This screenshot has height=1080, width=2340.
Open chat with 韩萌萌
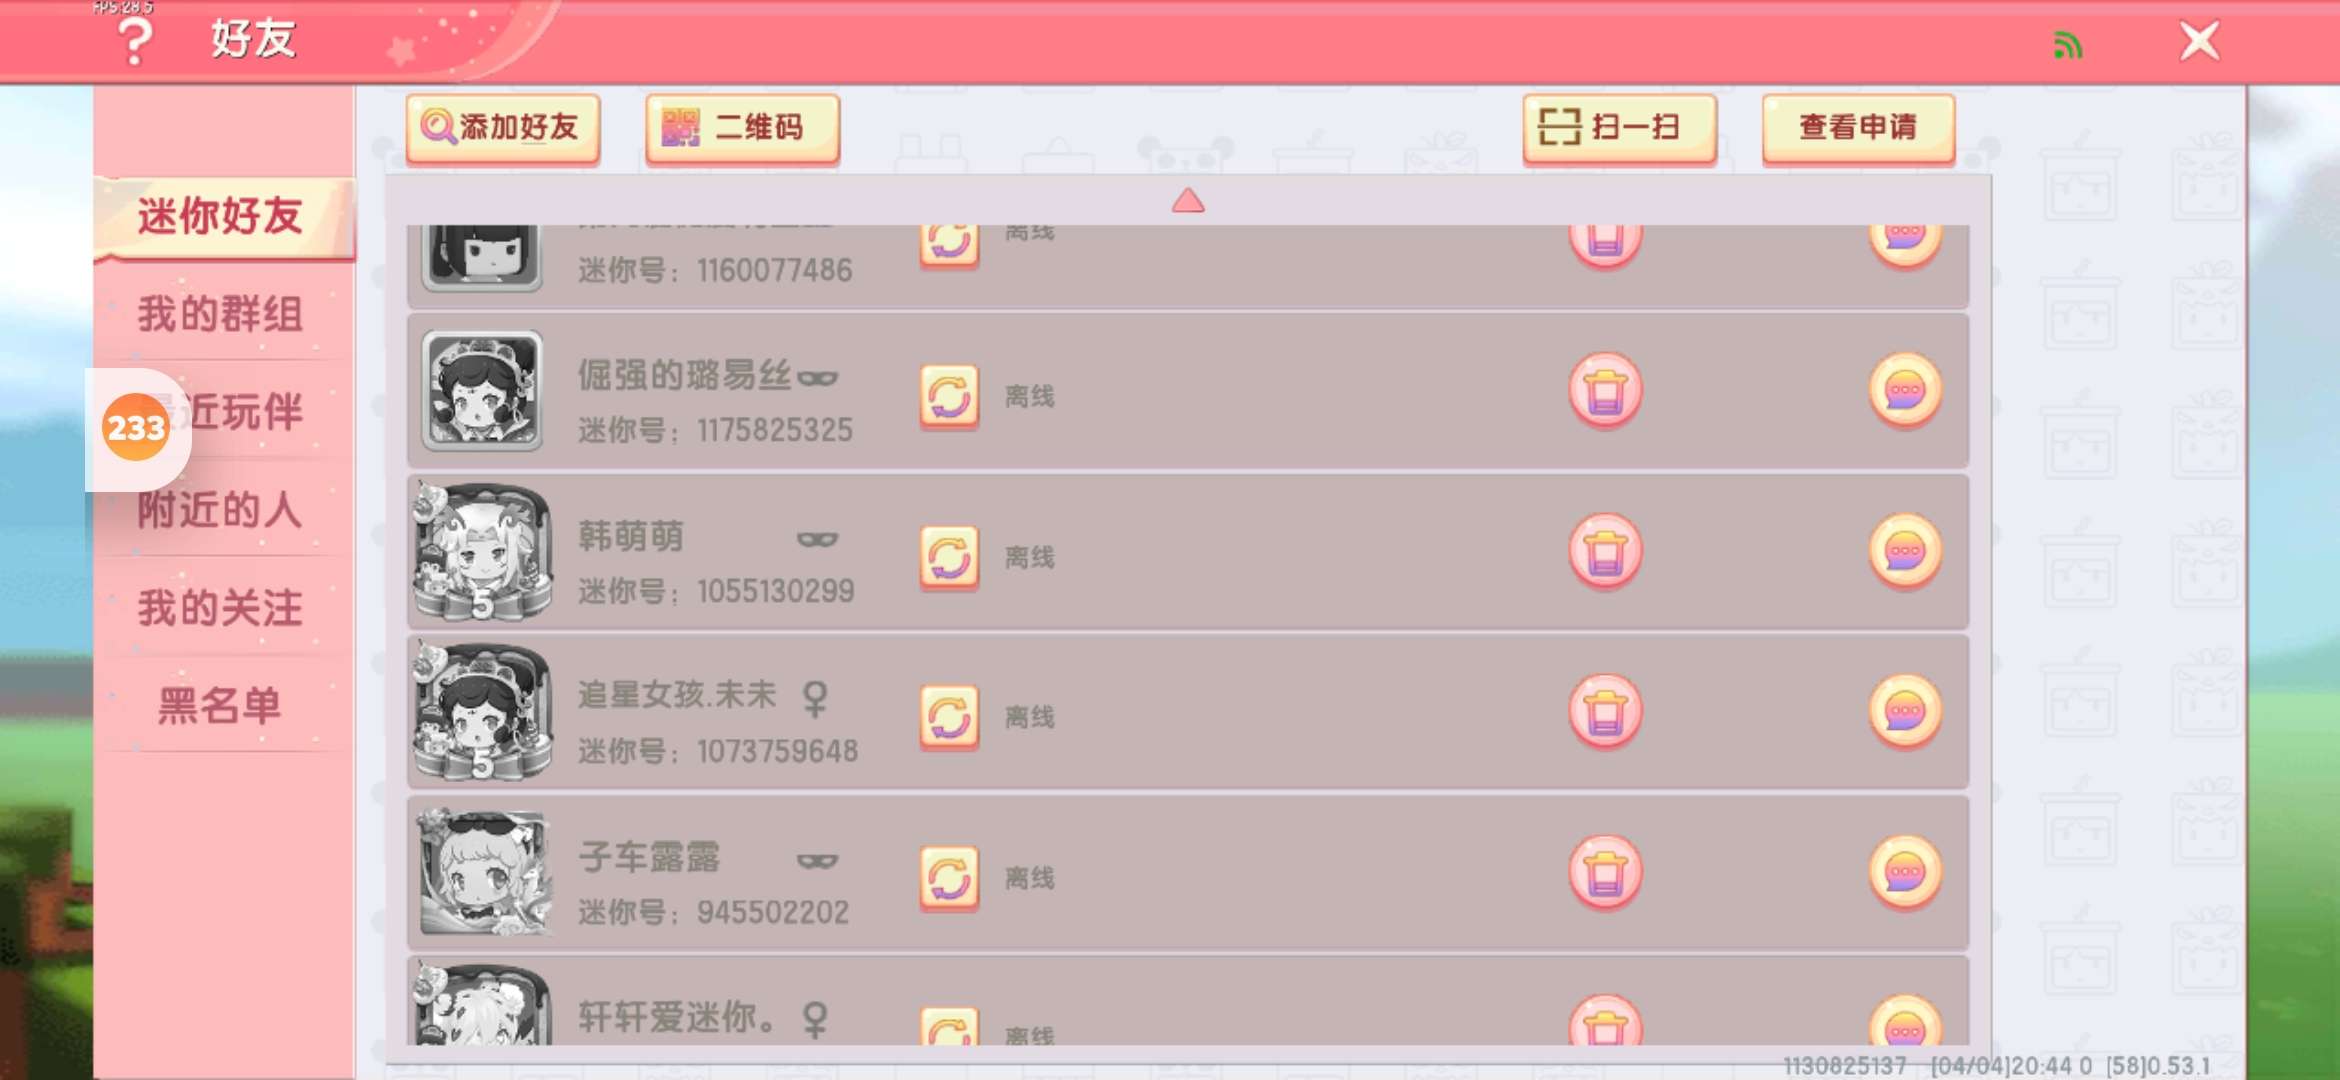click(1905, 551)
